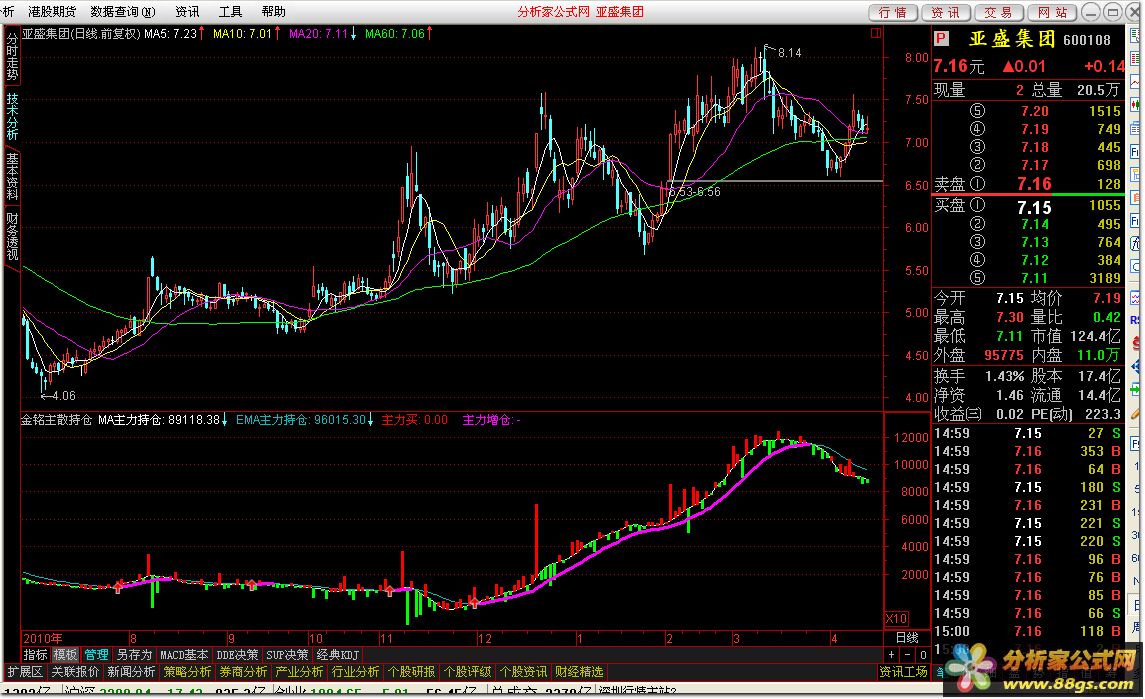Image resolution: width=1145 pixels, height=699 pixels.
Task: Select the DDE决策 template
Action: point(237,655)
